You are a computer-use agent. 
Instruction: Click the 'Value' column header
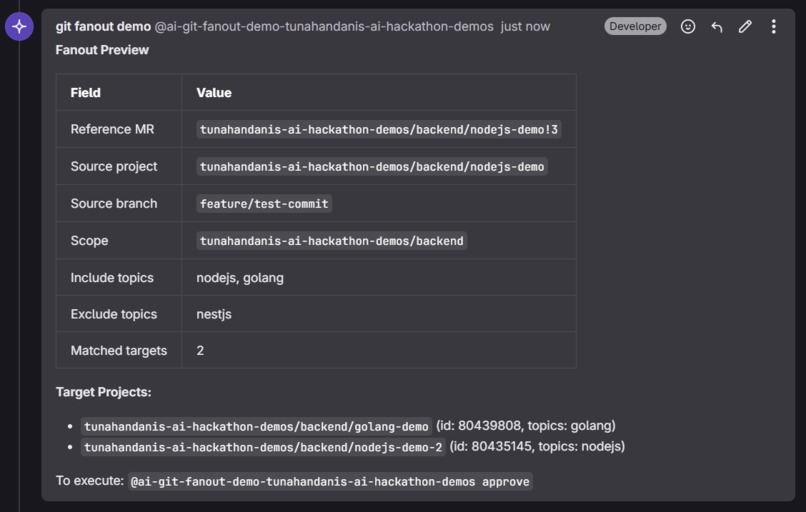pyautogui.click(x=379, y=93)
